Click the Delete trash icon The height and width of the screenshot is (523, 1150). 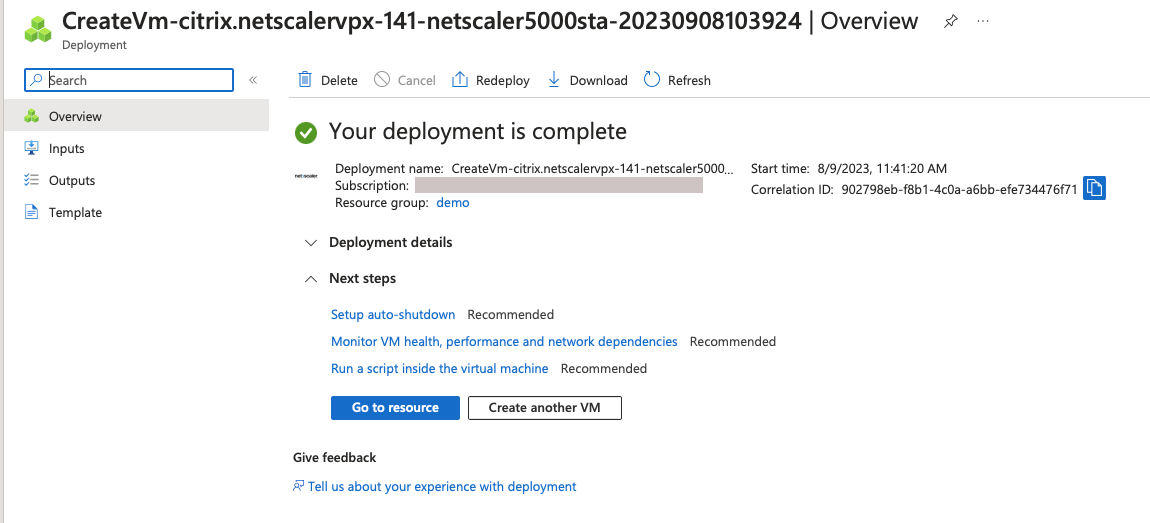(305, 80)
